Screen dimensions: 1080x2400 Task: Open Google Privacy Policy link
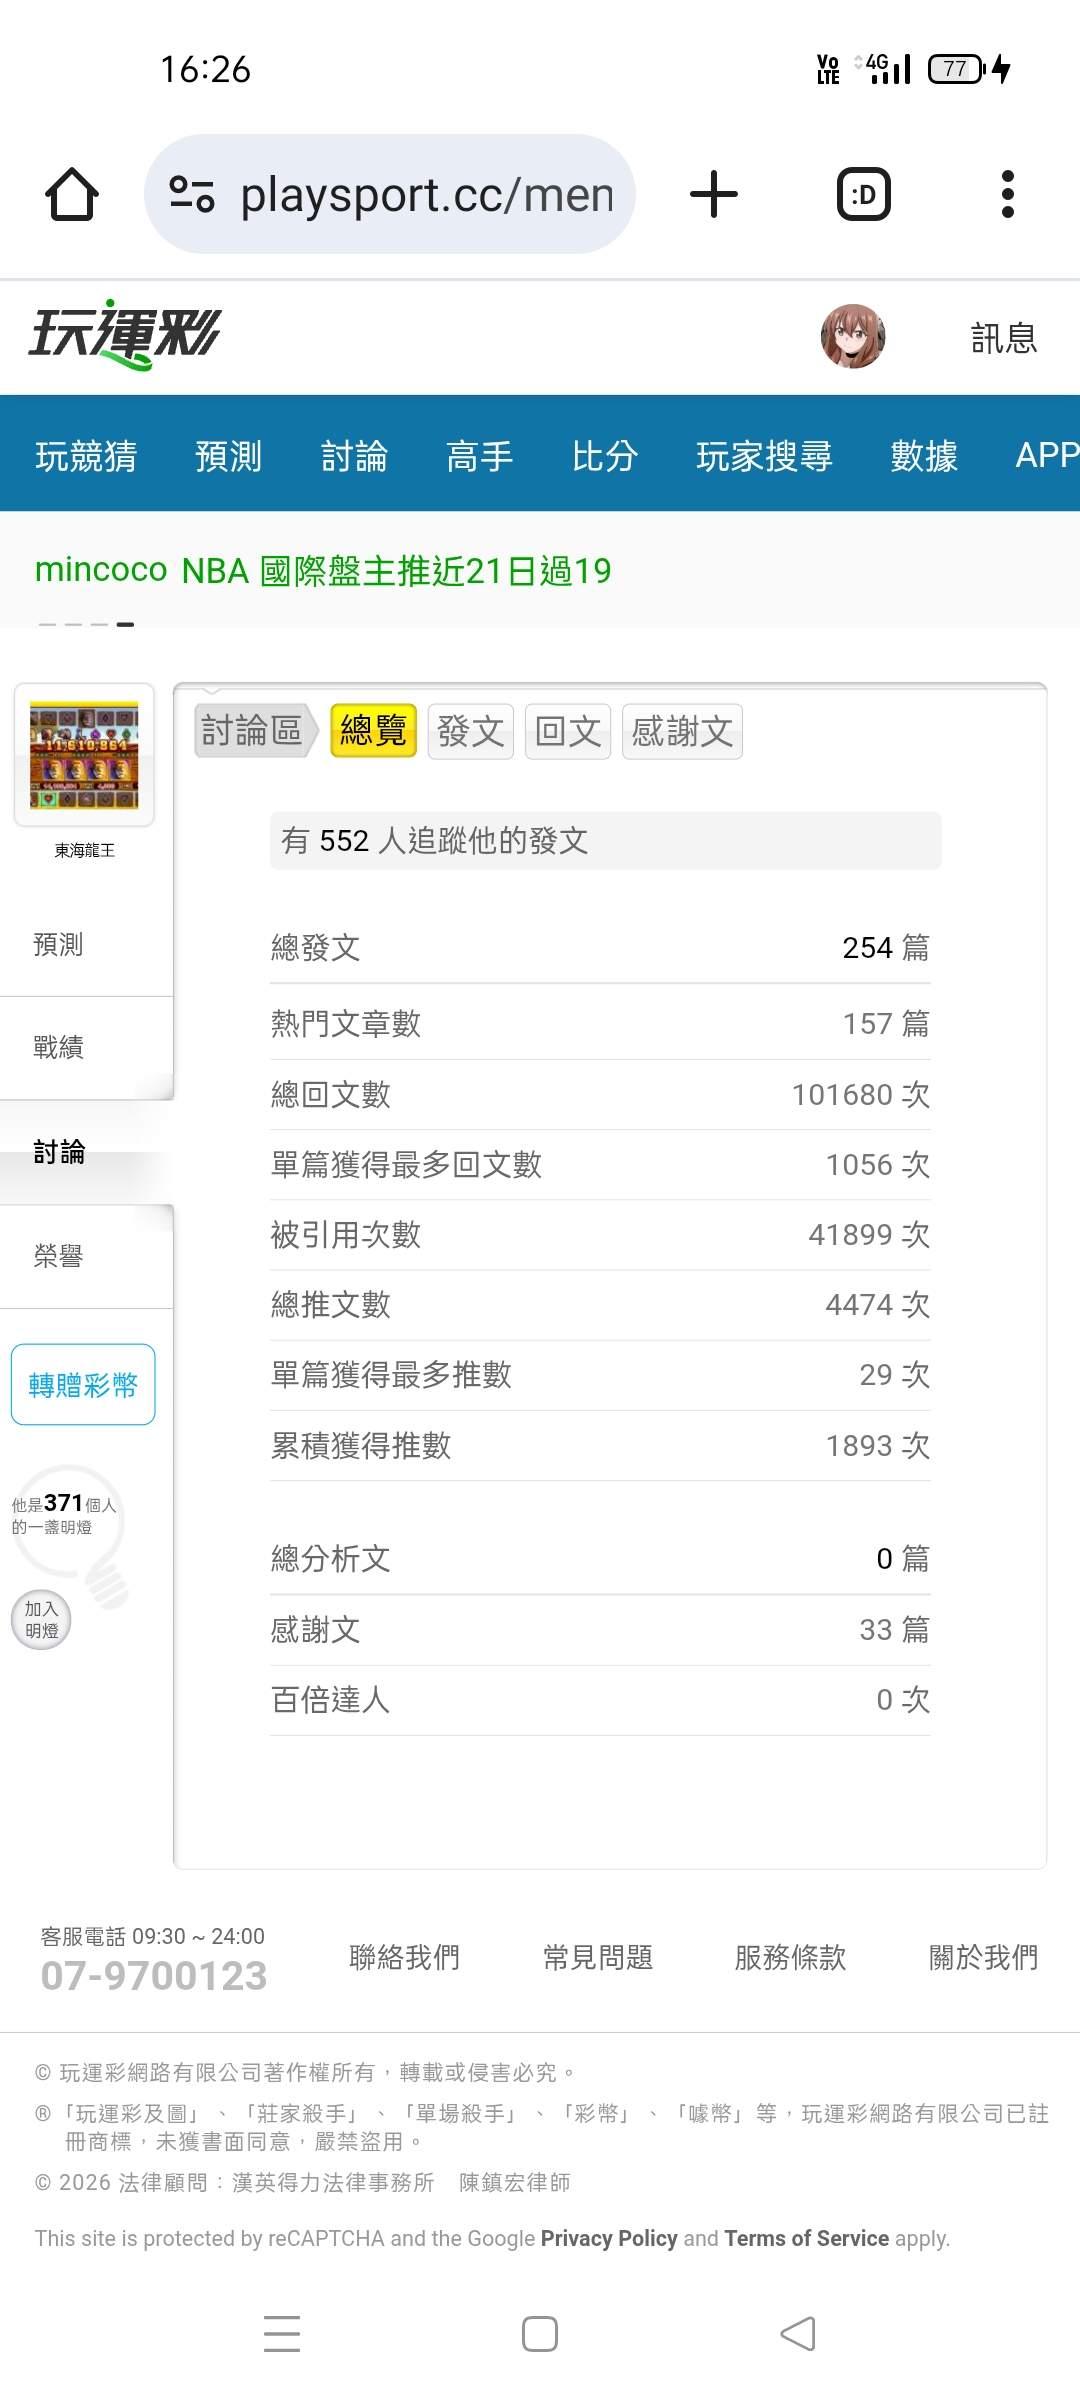609,2238
